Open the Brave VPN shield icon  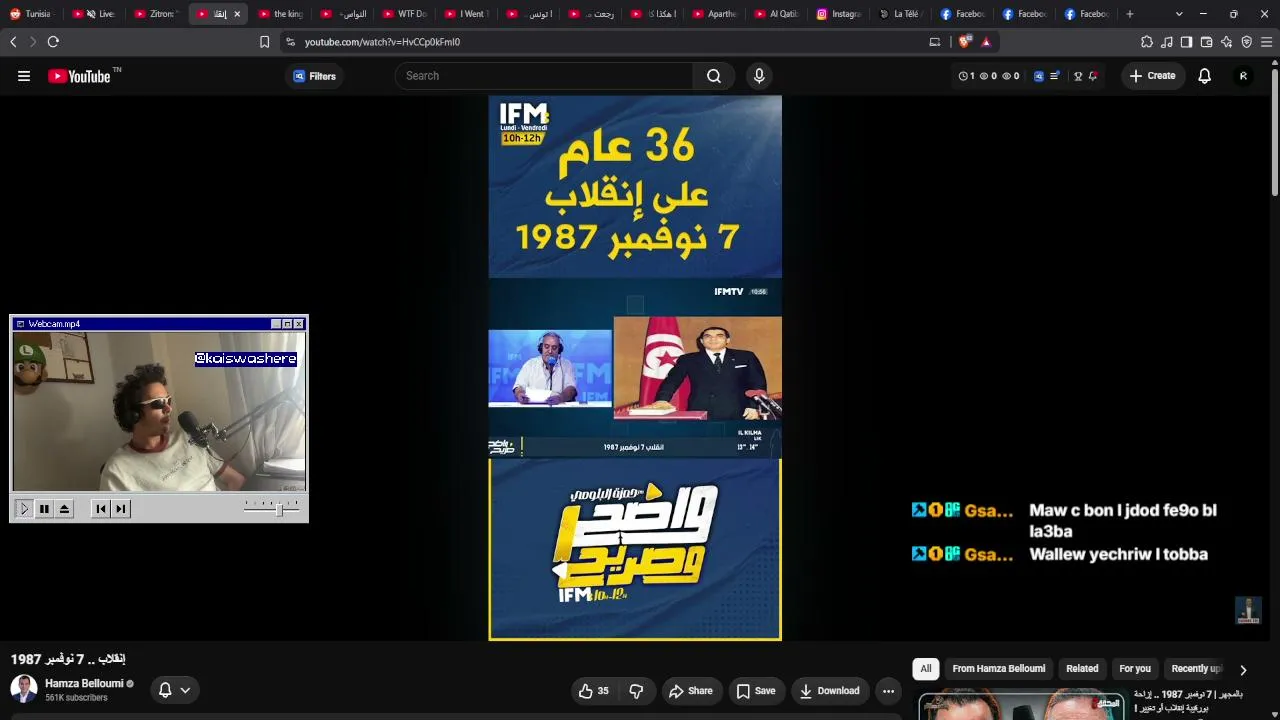tap(1246, 42)
